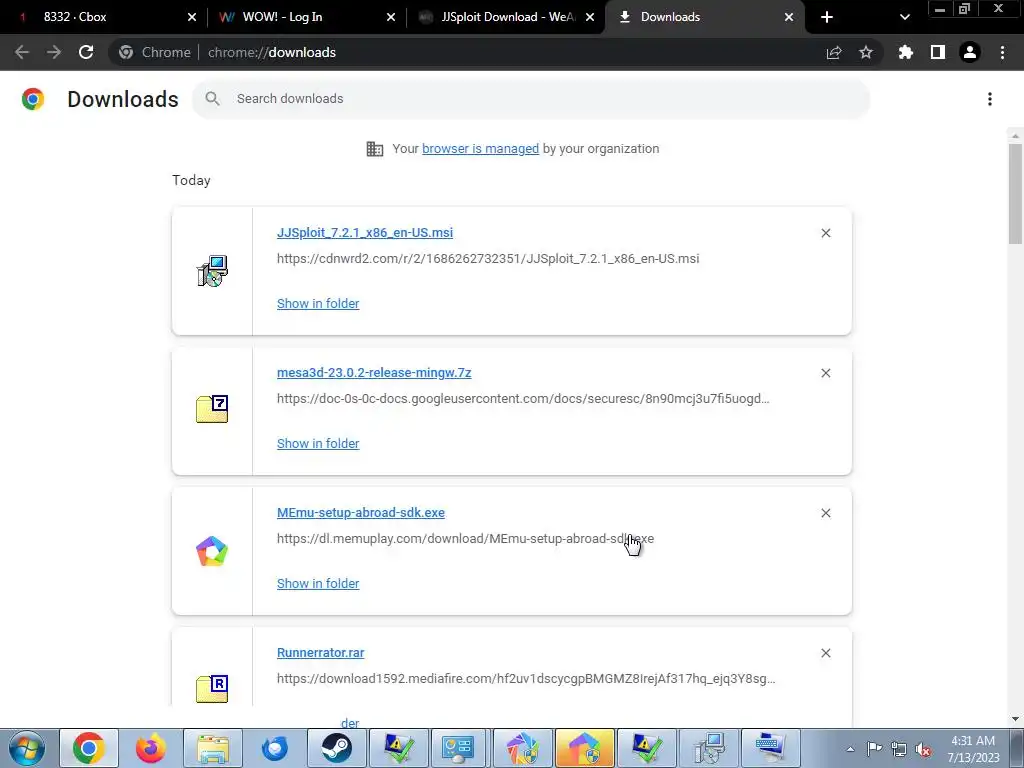Image resolution: width=1024 pixels, height=768 pixels.
Task: Click the googleusercontent mesa3d source URL
Action: [x=523, y=398]
